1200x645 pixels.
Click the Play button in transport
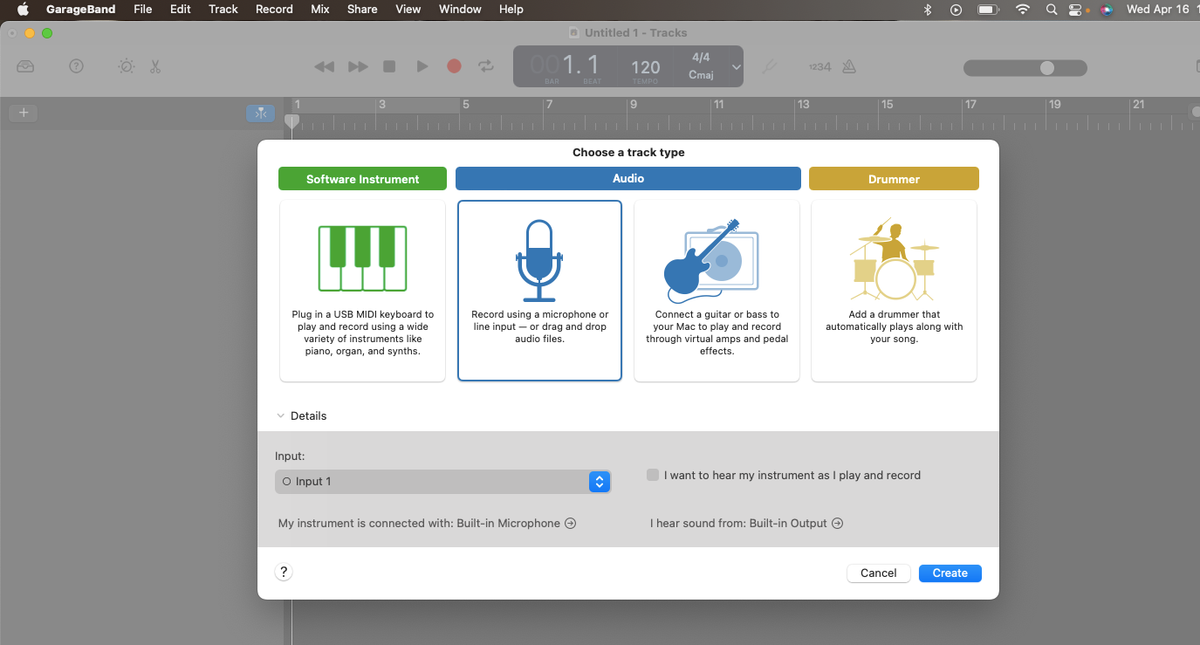point(422,66)
